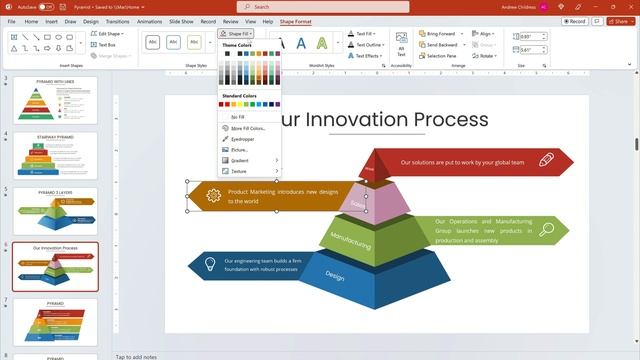Apply the second Abc shape style

pyautogui.click(x=173, y=42)
